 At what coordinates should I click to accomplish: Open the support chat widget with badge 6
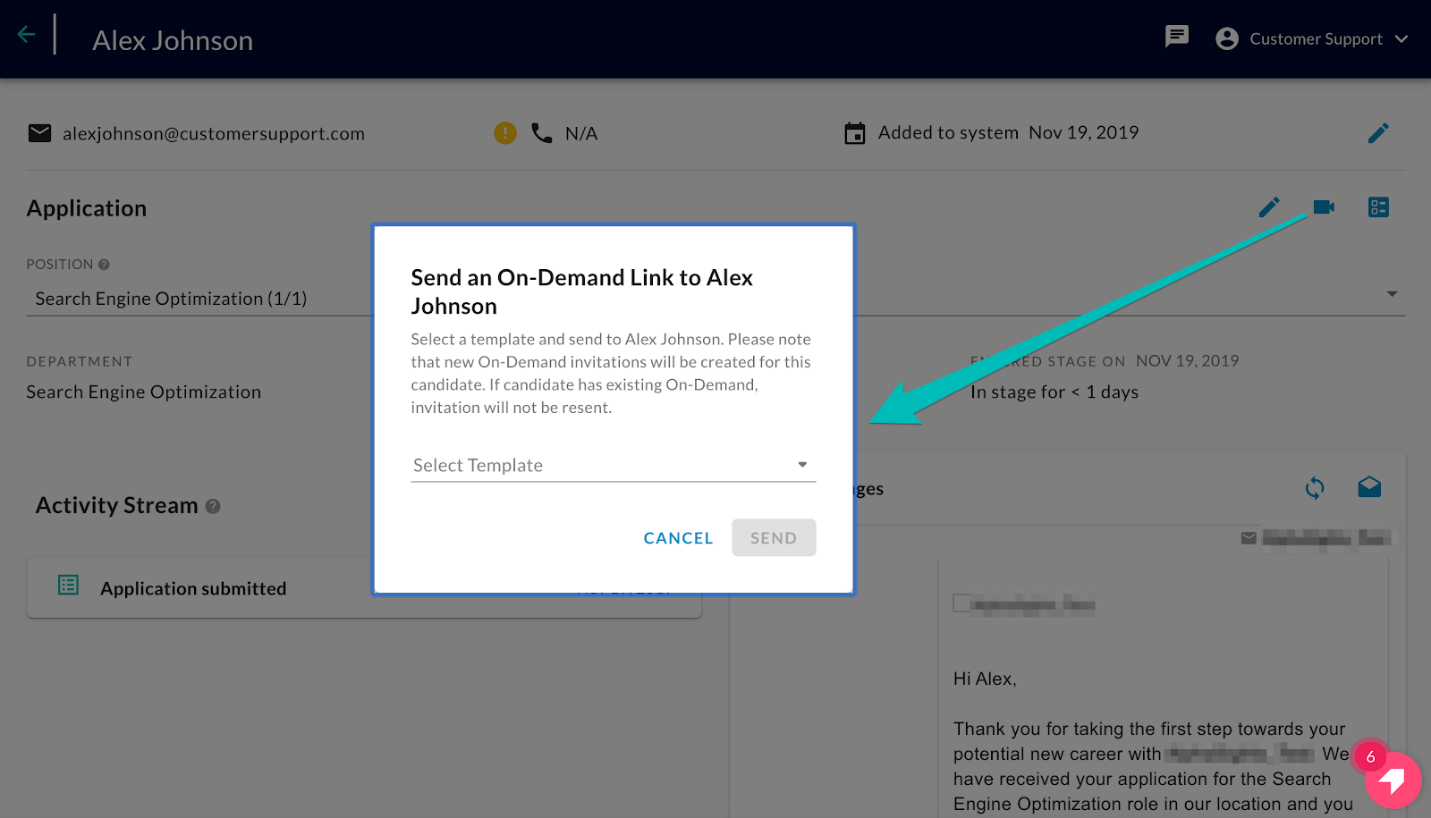(x=1393, y=780)
